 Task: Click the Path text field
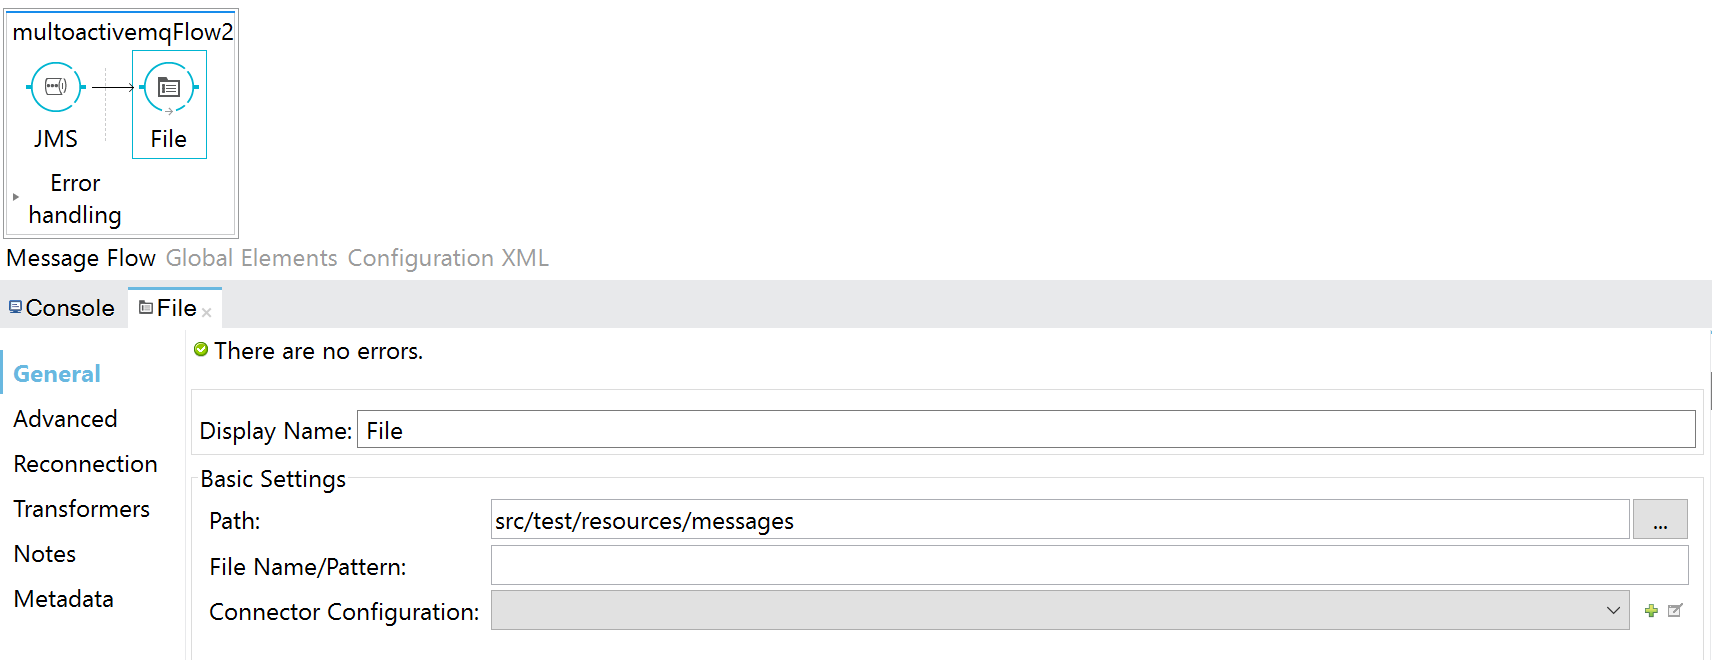(x=1059, y=520)
